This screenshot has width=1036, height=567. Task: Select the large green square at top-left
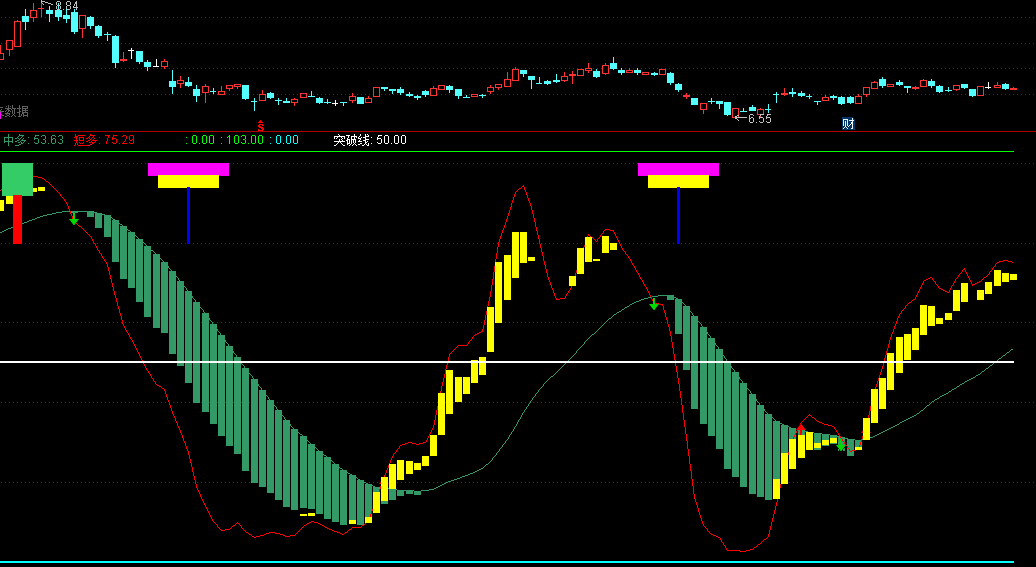click(x=17, y=179)
